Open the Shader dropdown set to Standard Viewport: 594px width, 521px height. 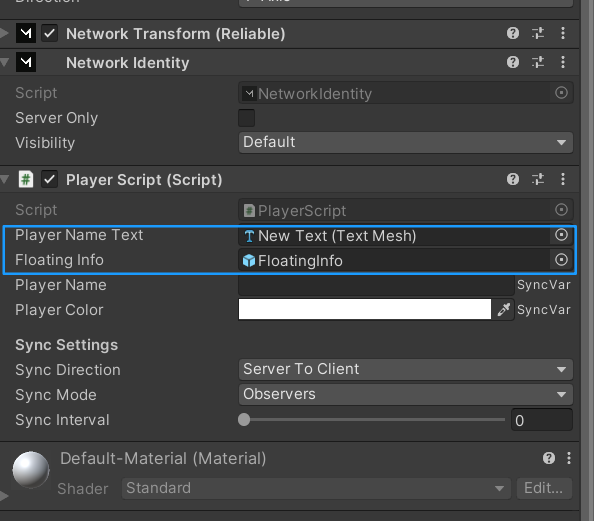coord(316,488)
